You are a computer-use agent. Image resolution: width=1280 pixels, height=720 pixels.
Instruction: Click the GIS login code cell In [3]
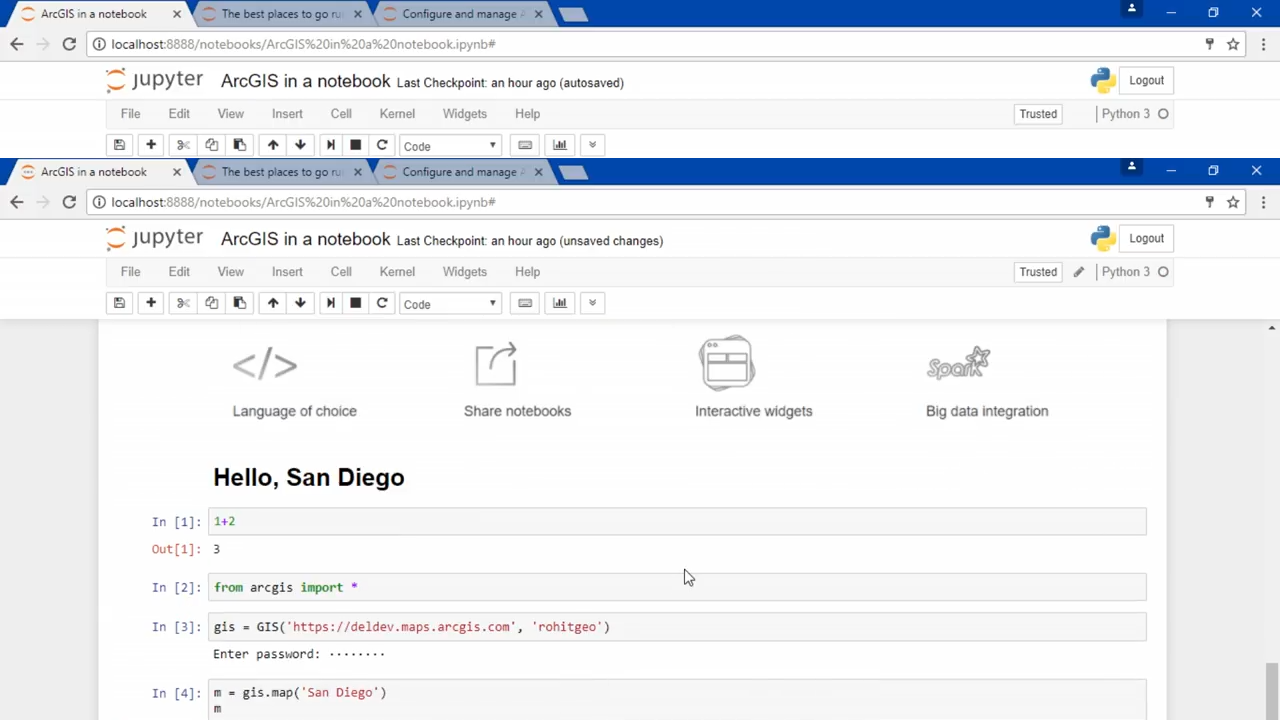tap(678, 627)
